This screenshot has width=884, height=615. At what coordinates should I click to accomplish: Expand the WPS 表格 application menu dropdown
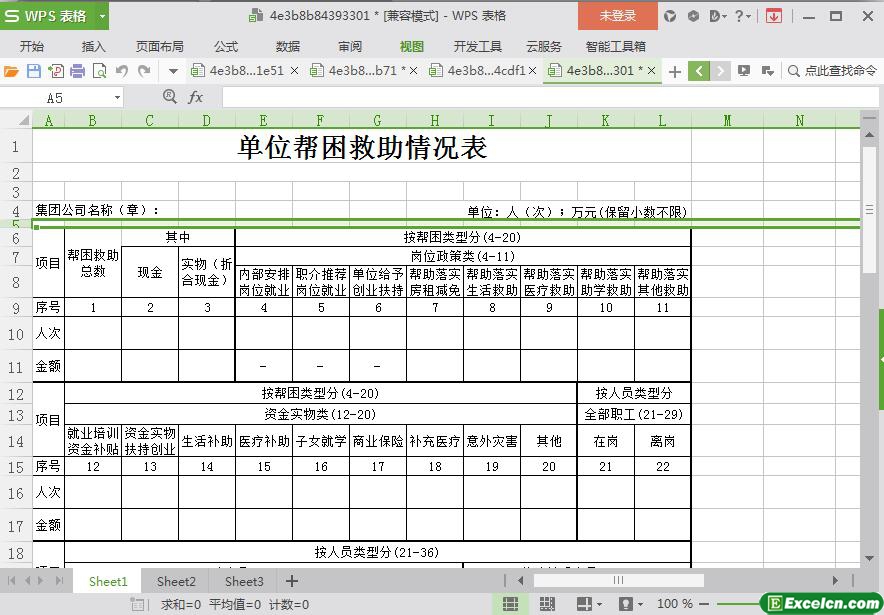point(101,16)
